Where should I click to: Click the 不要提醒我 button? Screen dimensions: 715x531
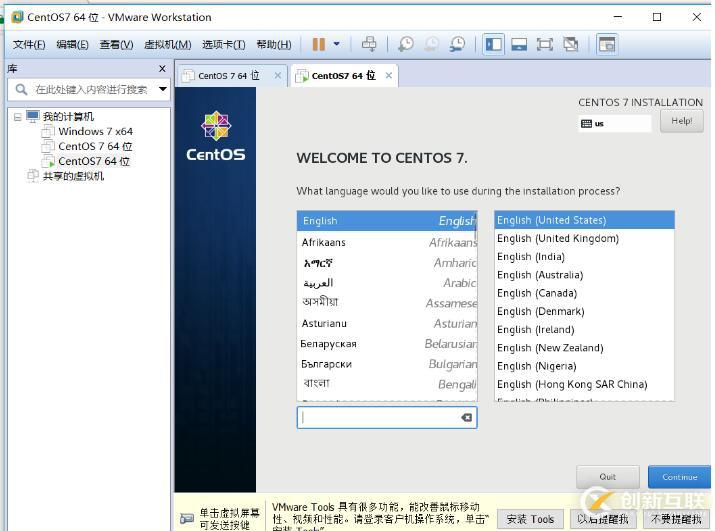(x=676, y=519)
